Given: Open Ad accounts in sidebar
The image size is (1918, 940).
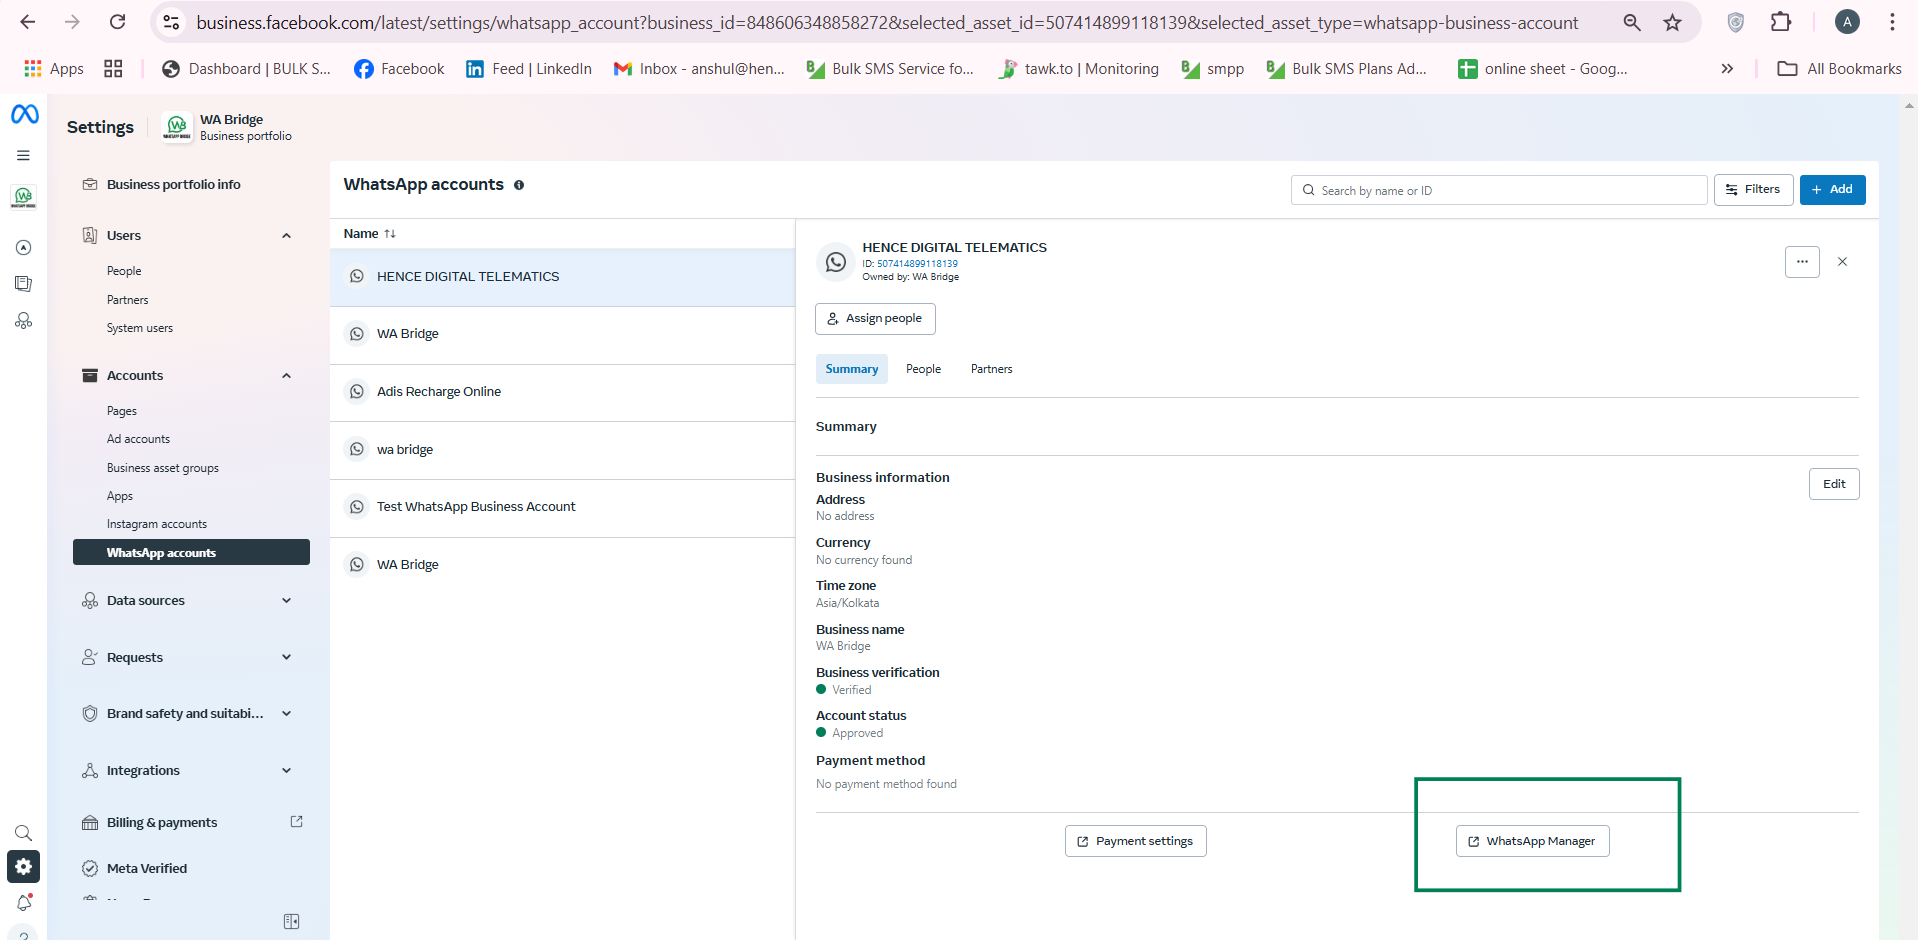Looking at the screenshot, I should tap(138, 439).
